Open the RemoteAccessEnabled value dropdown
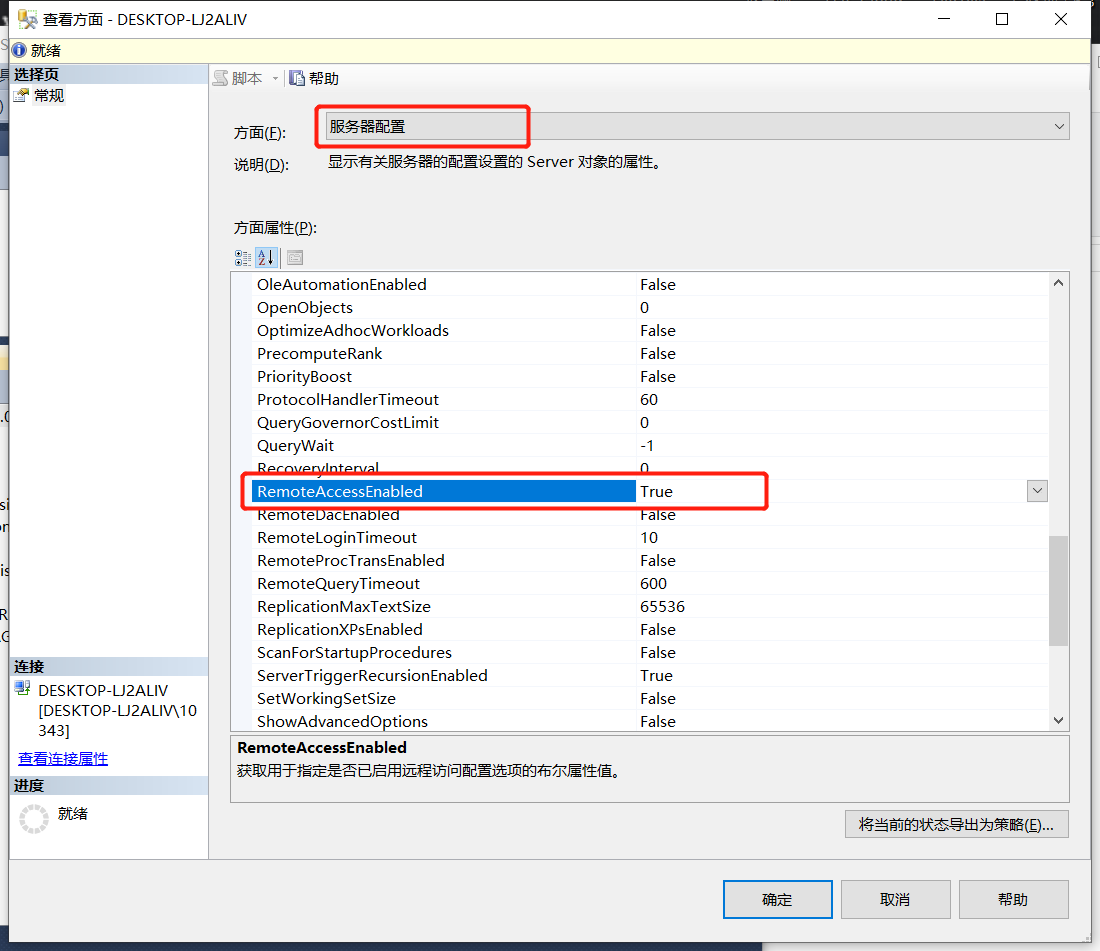 (1037, 490)
